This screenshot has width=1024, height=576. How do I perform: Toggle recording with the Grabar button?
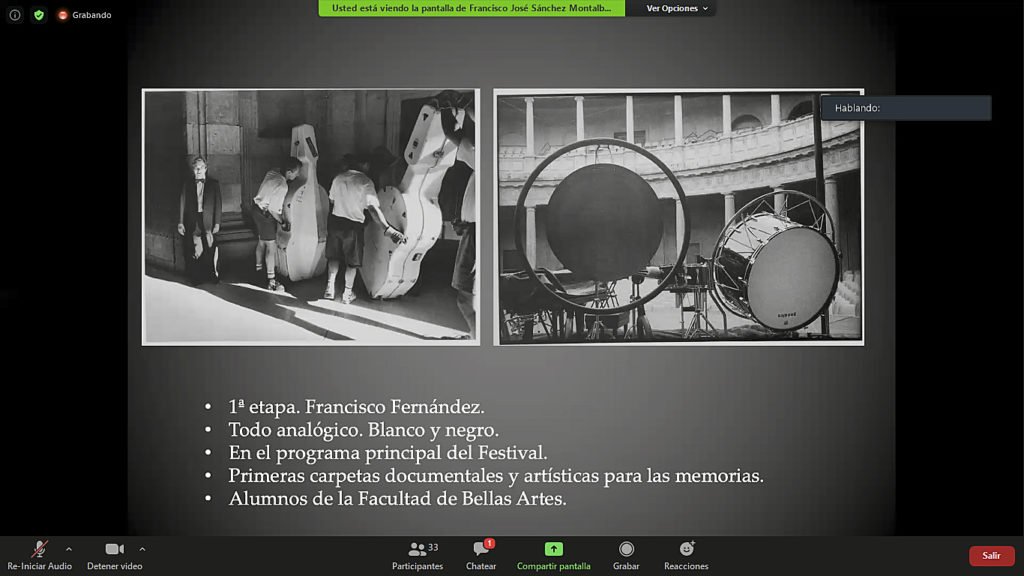626,555
